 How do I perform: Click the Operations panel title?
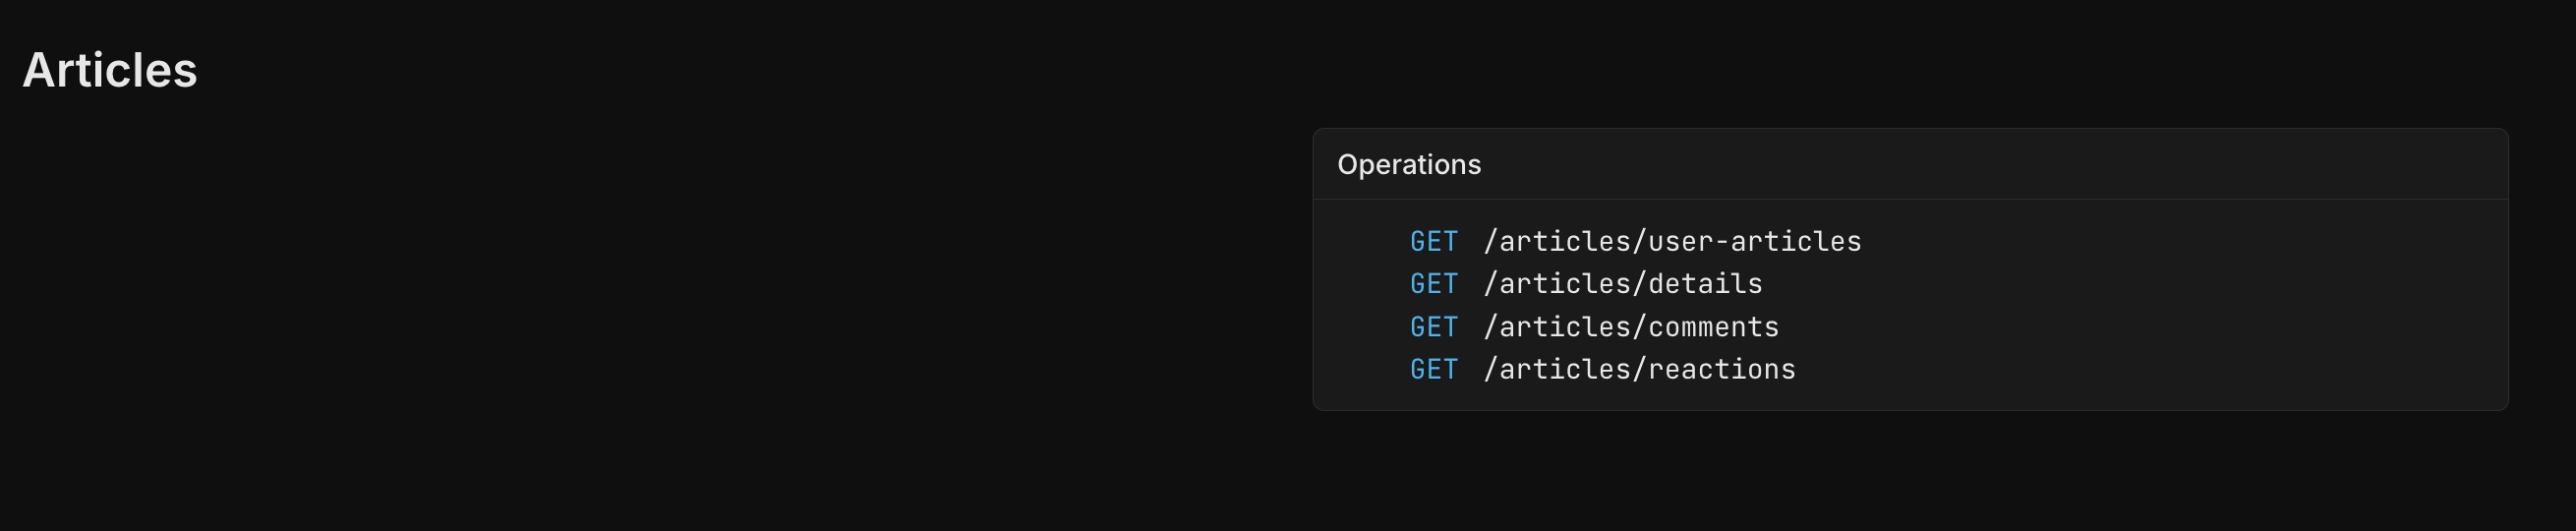(x=1408, y=164)
